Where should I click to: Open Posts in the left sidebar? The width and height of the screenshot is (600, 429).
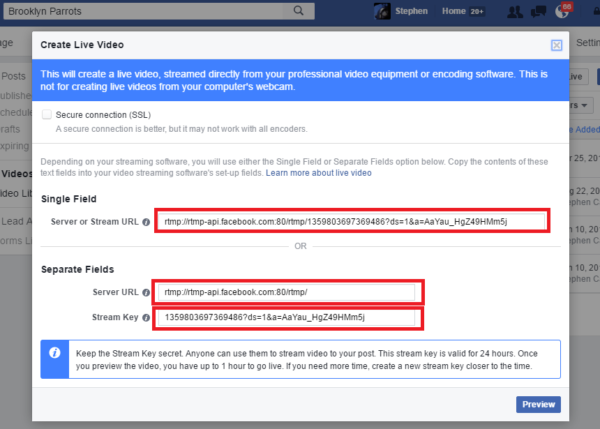pyautogui.click(x=13, y=76)
